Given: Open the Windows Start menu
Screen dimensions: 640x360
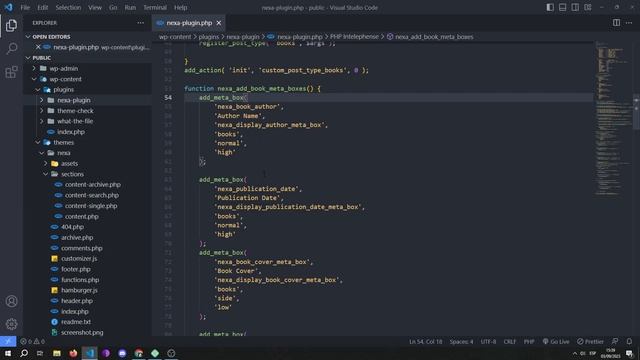Looking at the screenshot, I should [8, 353].
